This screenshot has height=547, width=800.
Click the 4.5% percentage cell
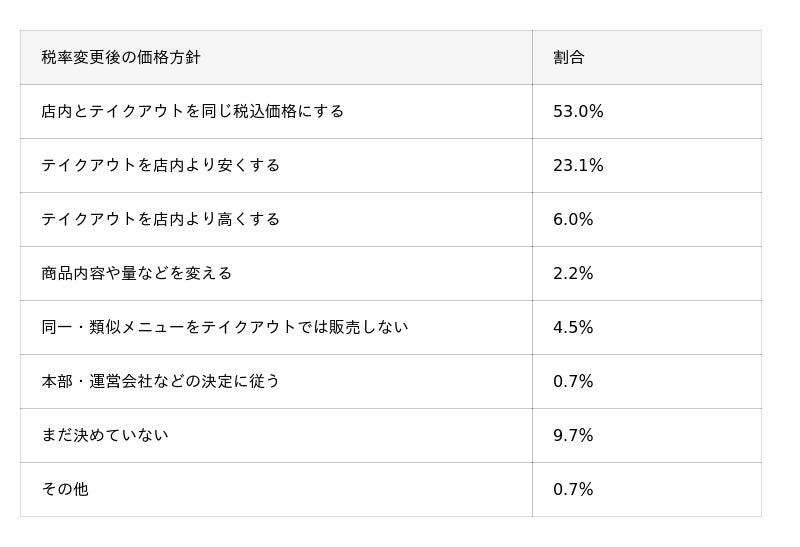click(x=573, y=327)
